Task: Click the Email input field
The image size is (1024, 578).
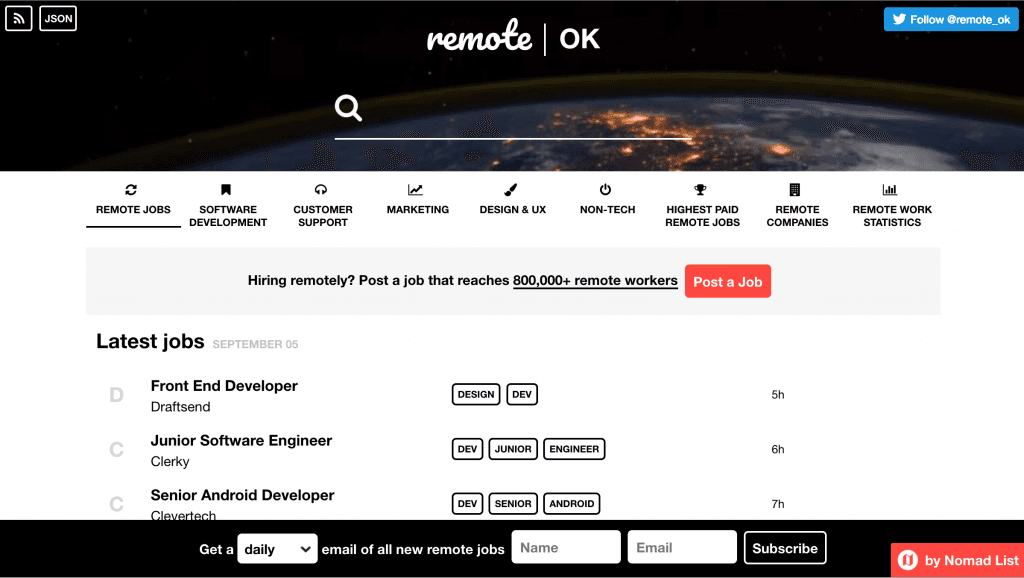Action: click(682, 547)
